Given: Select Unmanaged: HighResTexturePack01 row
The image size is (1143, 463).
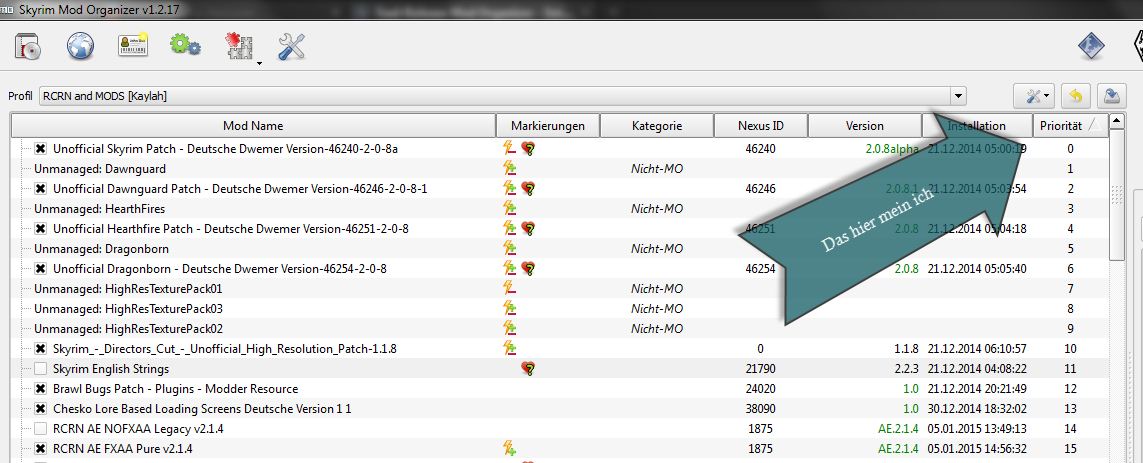Looking at the screenshot, I should point(559,289).
